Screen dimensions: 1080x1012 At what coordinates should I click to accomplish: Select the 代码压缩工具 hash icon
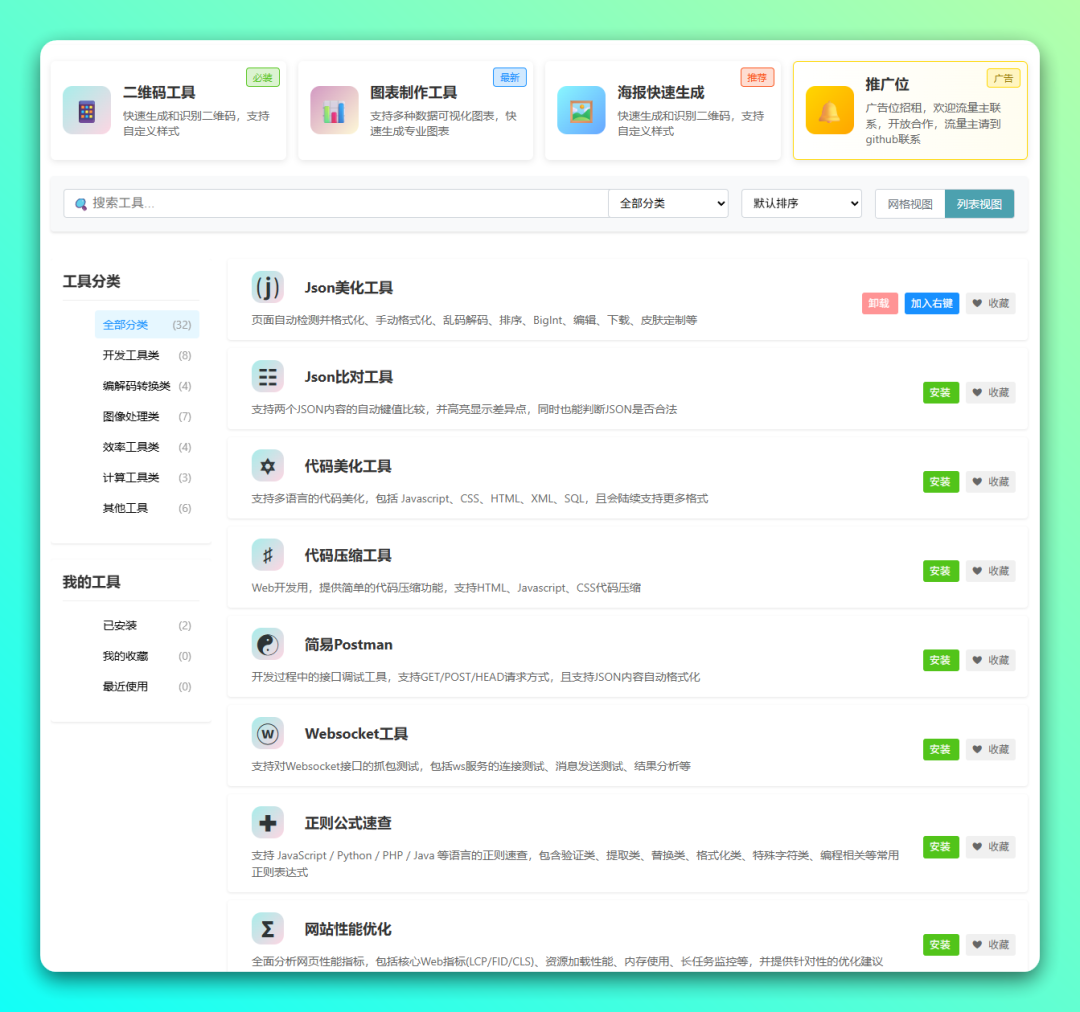click(267, 554)
